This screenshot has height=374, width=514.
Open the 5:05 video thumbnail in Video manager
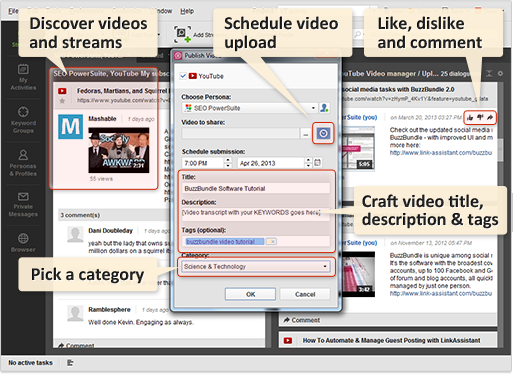coord(358,148)
